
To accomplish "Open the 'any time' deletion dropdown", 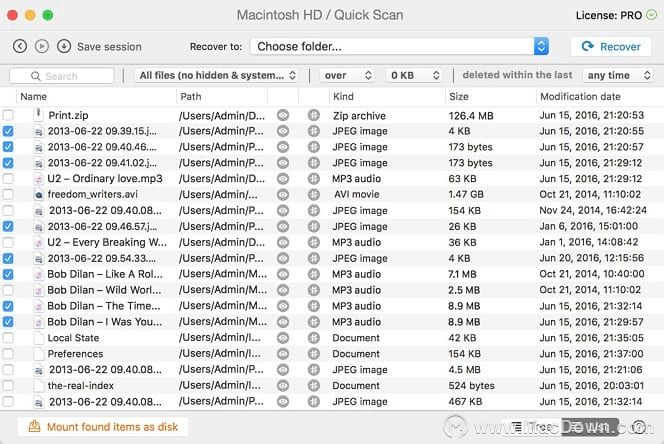I will point(618,75).
